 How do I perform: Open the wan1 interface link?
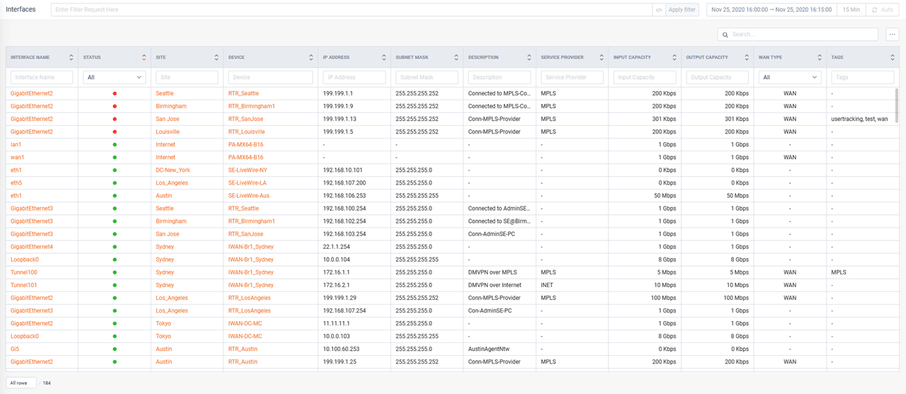pos(17,157)
